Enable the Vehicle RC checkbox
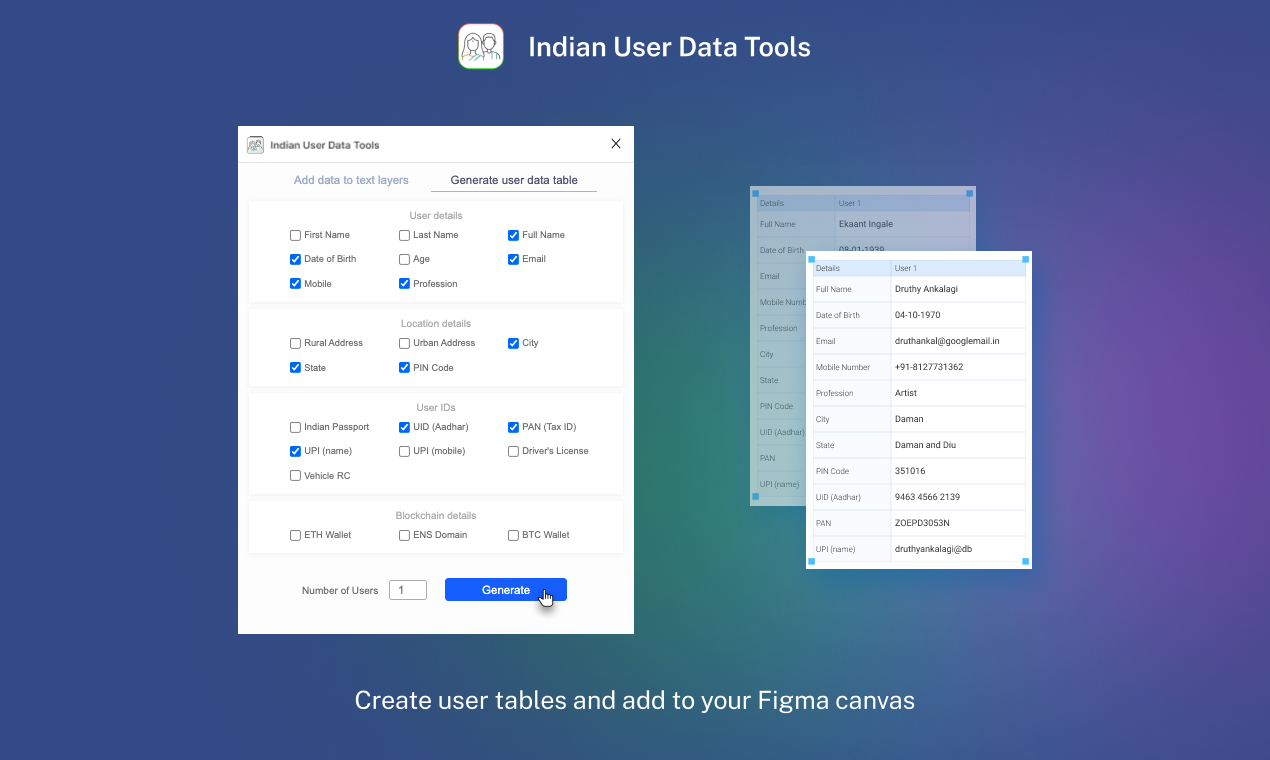The height and width of the screenshot is (760, 1270). click(295, 475)
